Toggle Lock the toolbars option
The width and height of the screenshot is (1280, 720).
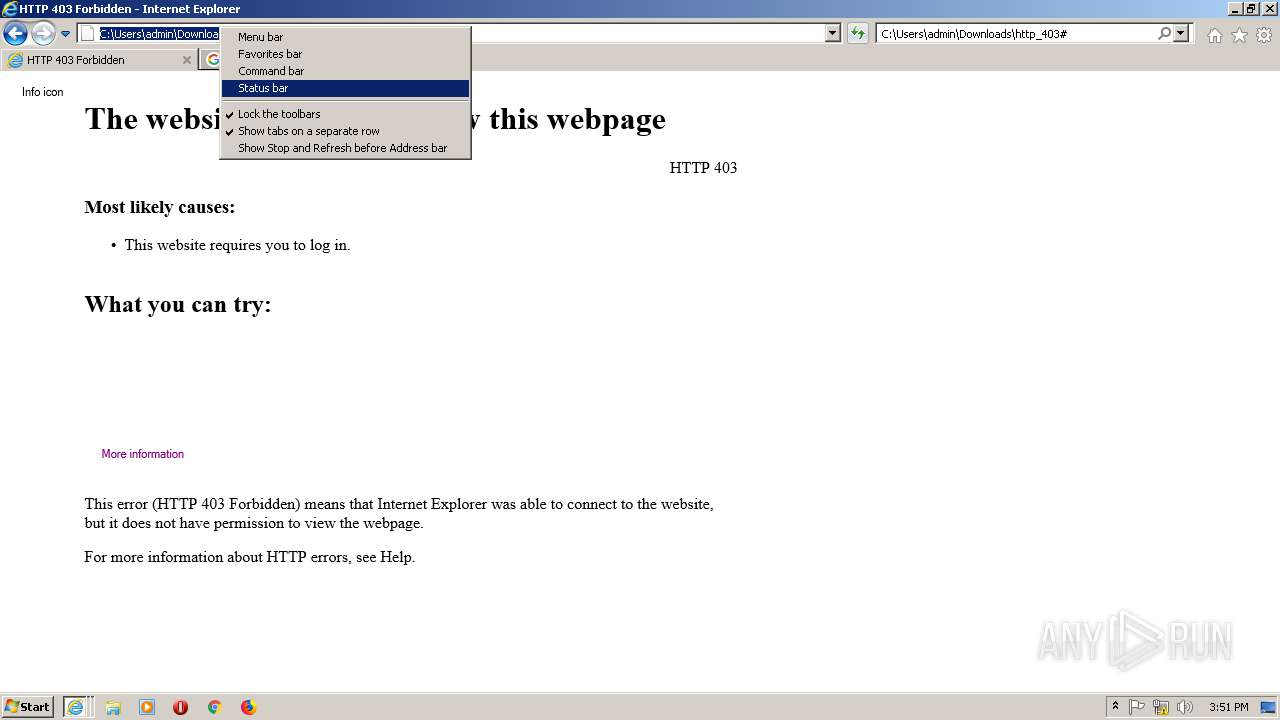tap(345, 114)
